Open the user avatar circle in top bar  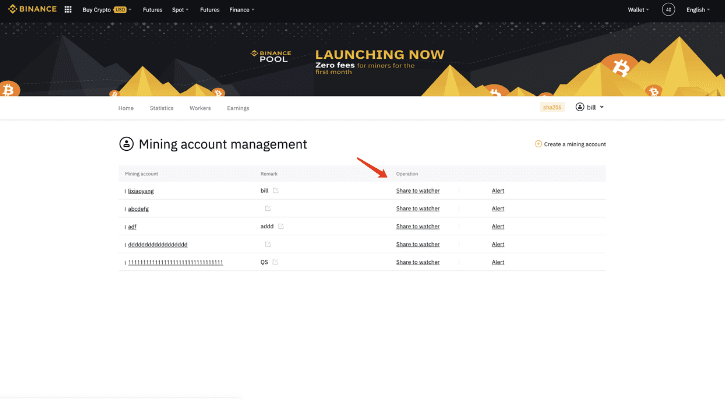(668, 9)
